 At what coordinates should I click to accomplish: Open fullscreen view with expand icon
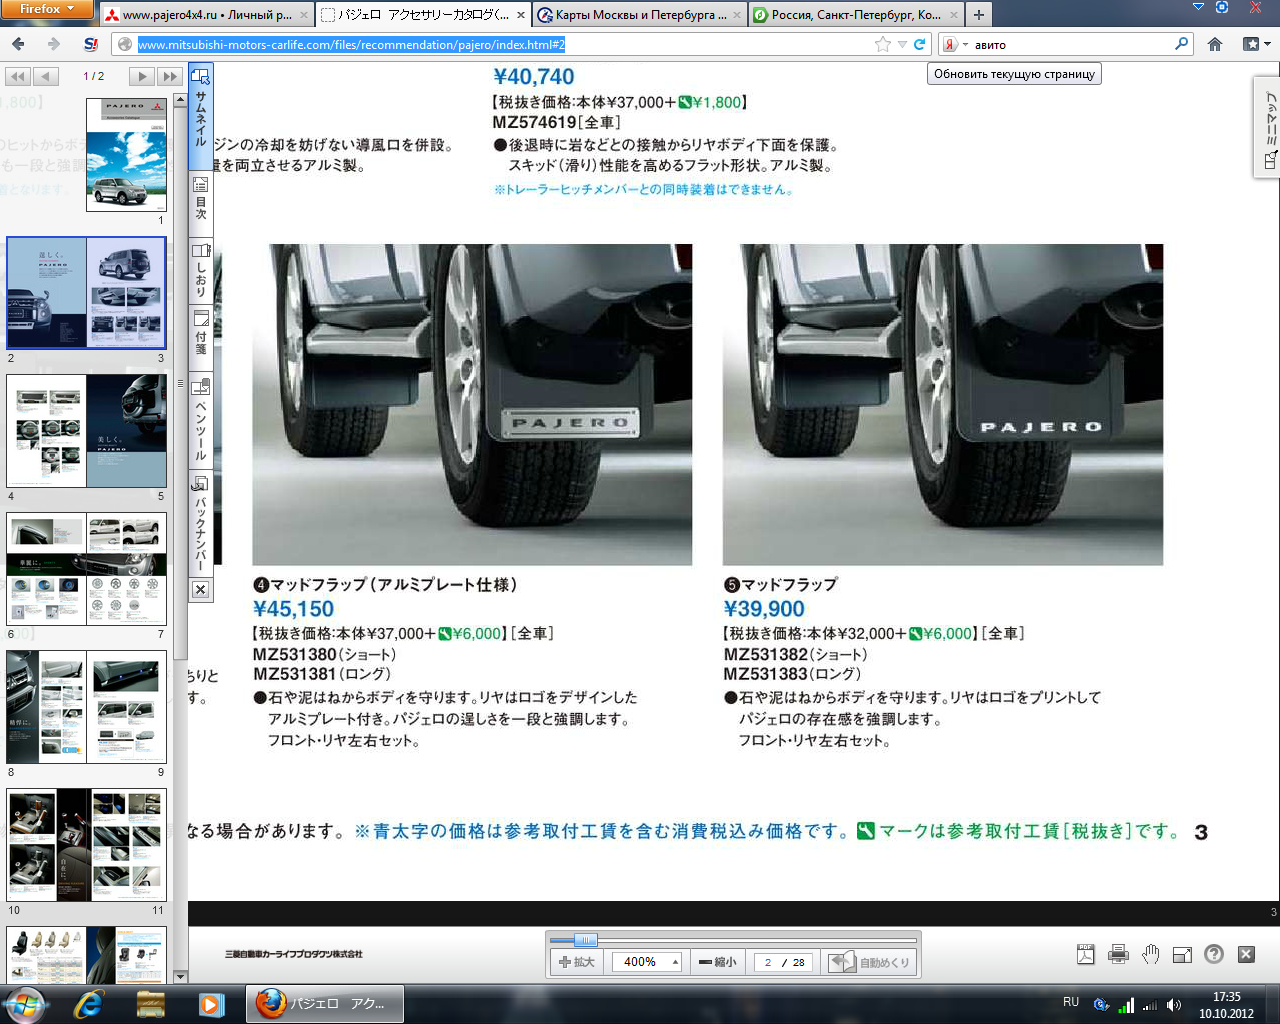[x=1182, y=954]
